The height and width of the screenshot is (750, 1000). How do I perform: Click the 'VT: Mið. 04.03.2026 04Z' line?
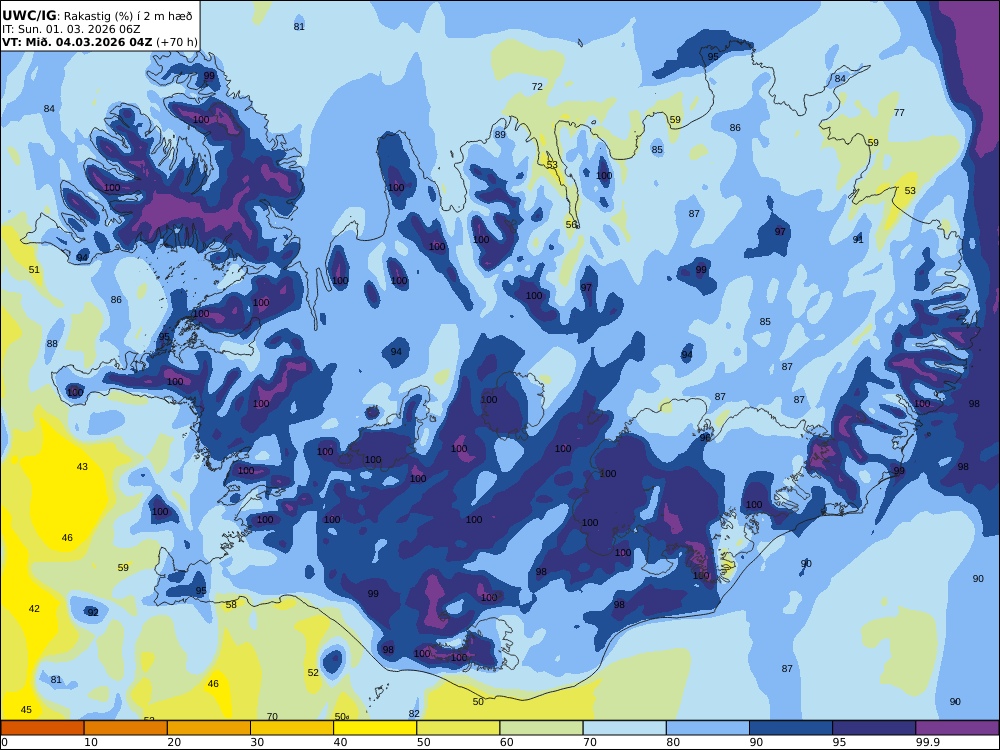pos(77,42)
